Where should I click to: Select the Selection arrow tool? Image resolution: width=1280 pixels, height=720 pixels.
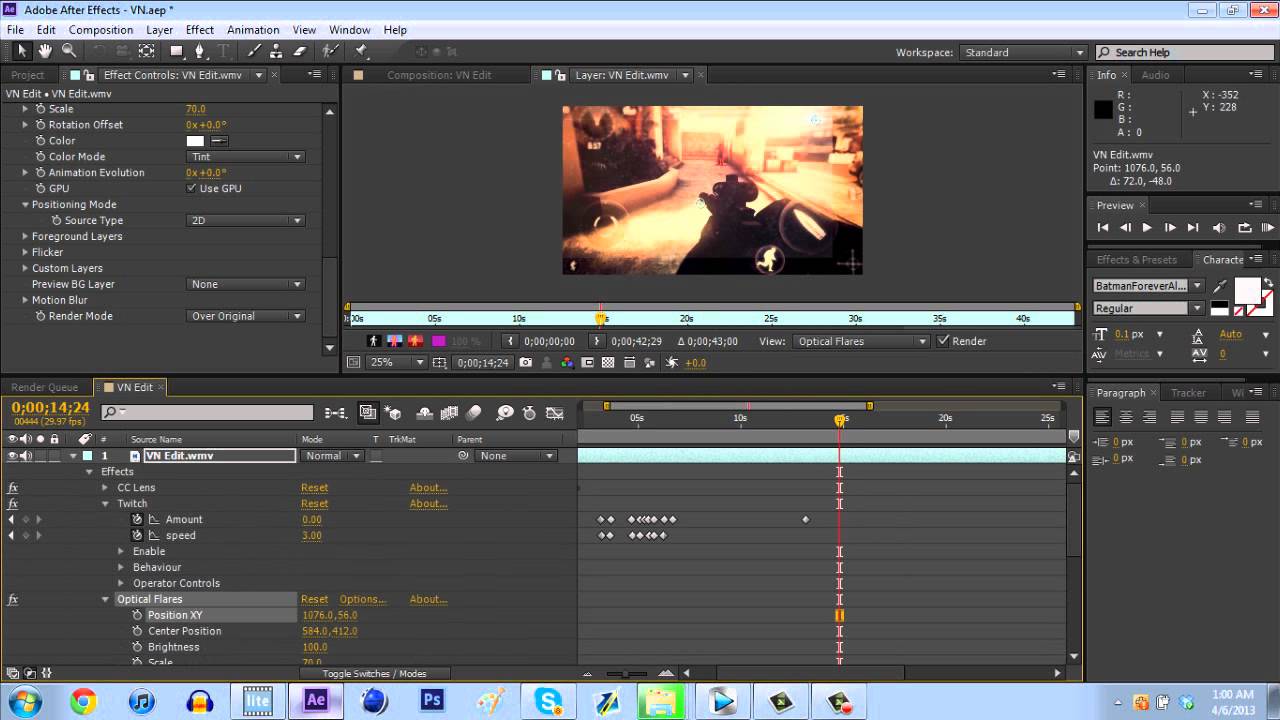[22, 51]
